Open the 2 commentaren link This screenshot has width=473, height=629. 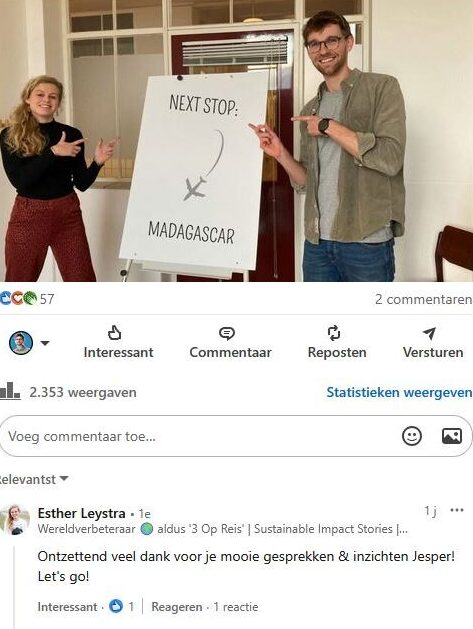click(x=424, y=299)
